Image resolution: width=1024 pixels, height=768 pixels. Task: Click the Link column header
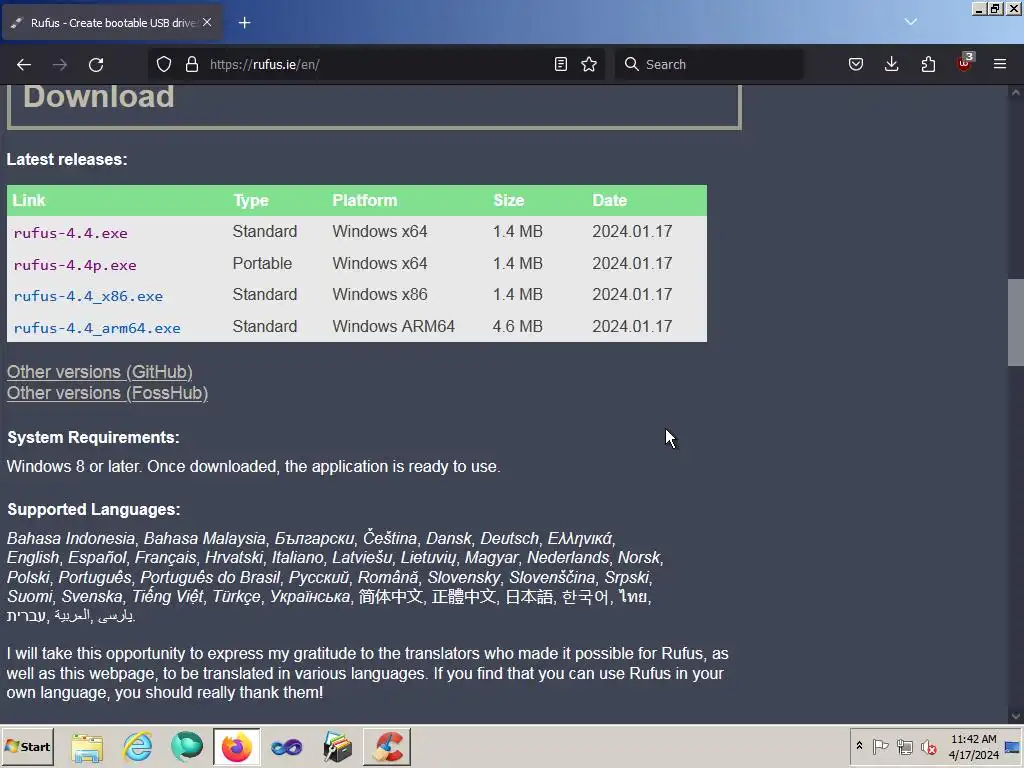[29, 200]
